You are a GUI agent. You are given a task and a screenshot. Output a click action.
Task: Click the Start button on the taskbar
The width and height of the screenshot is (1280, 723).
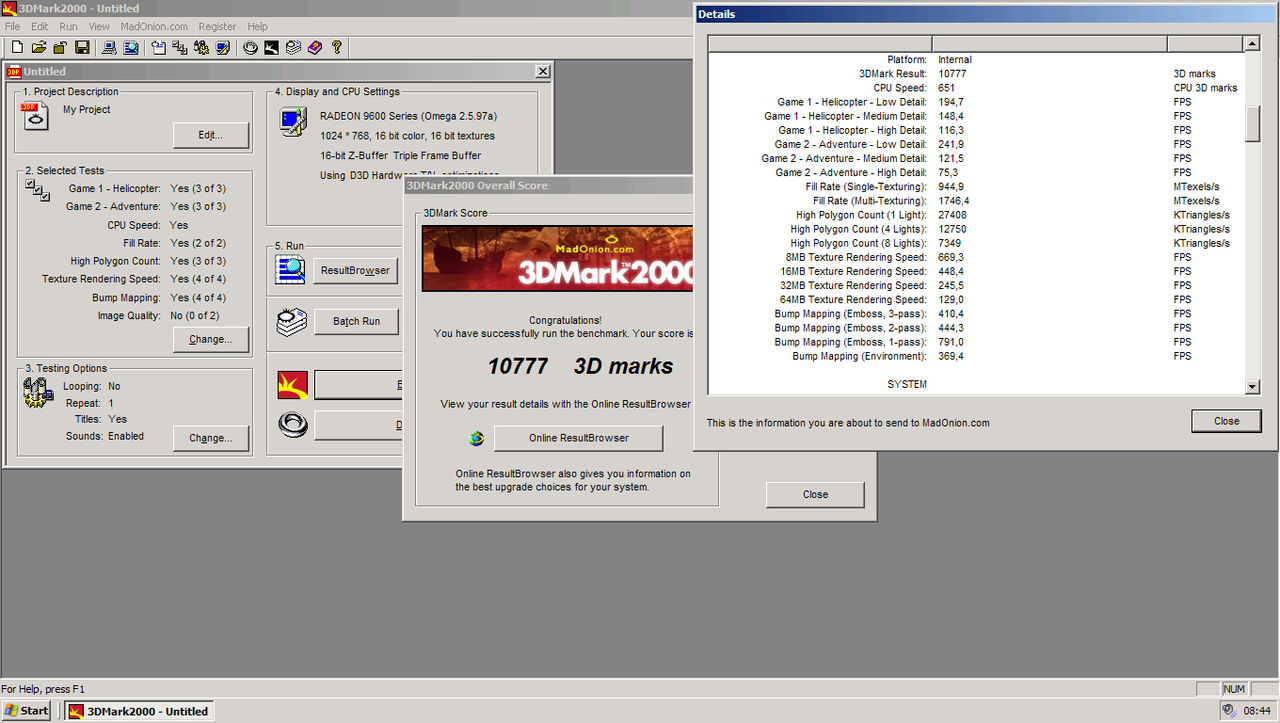(x=25, y=710)
